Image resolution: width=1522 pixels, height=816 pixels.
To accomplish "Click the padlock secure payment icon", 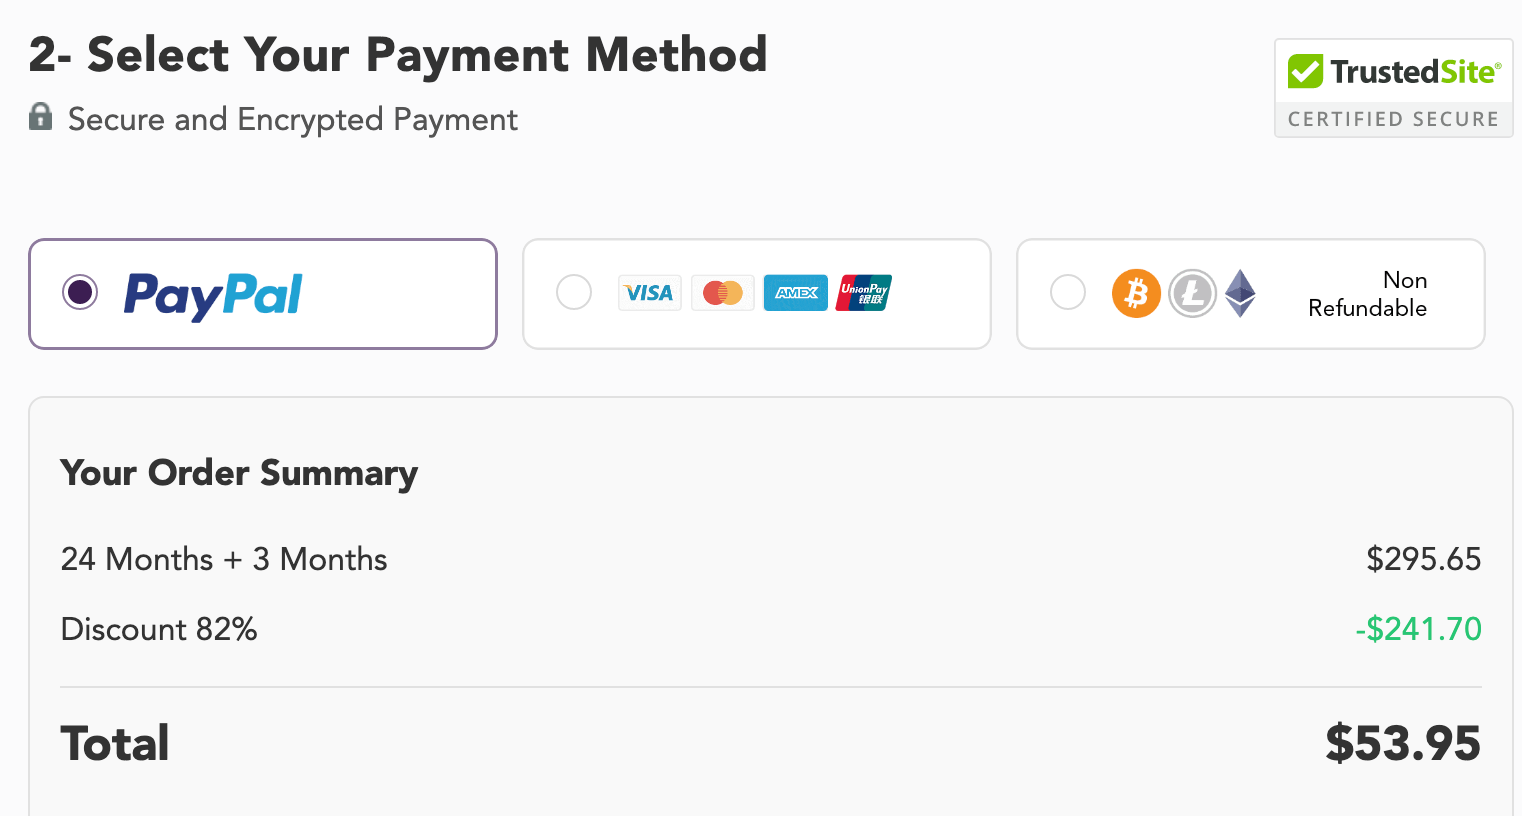I will [40, 116].
